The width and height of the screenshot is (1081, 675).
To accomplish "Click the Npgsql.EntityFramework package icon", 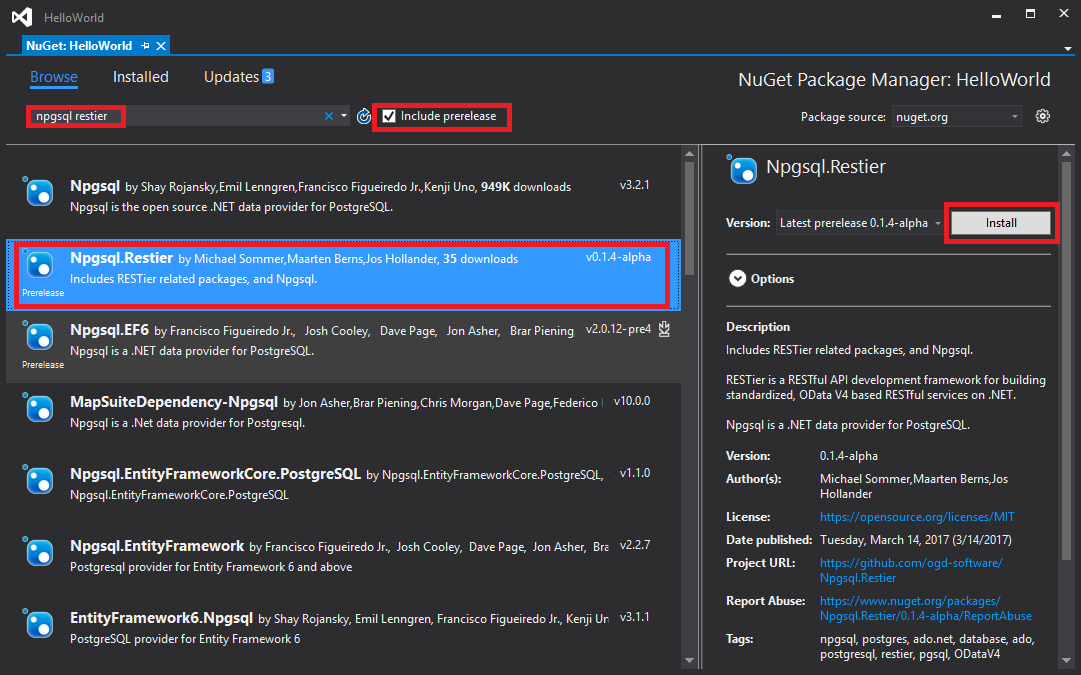I will pyautogui.click(x=38, y=552).
